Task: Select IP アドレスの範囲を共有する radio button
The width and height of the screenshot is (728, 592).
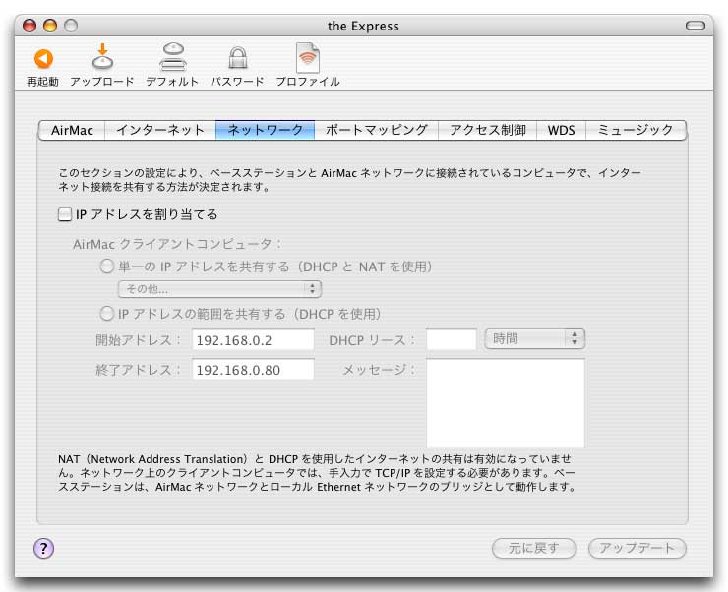Action: click(x=106, y=314)
